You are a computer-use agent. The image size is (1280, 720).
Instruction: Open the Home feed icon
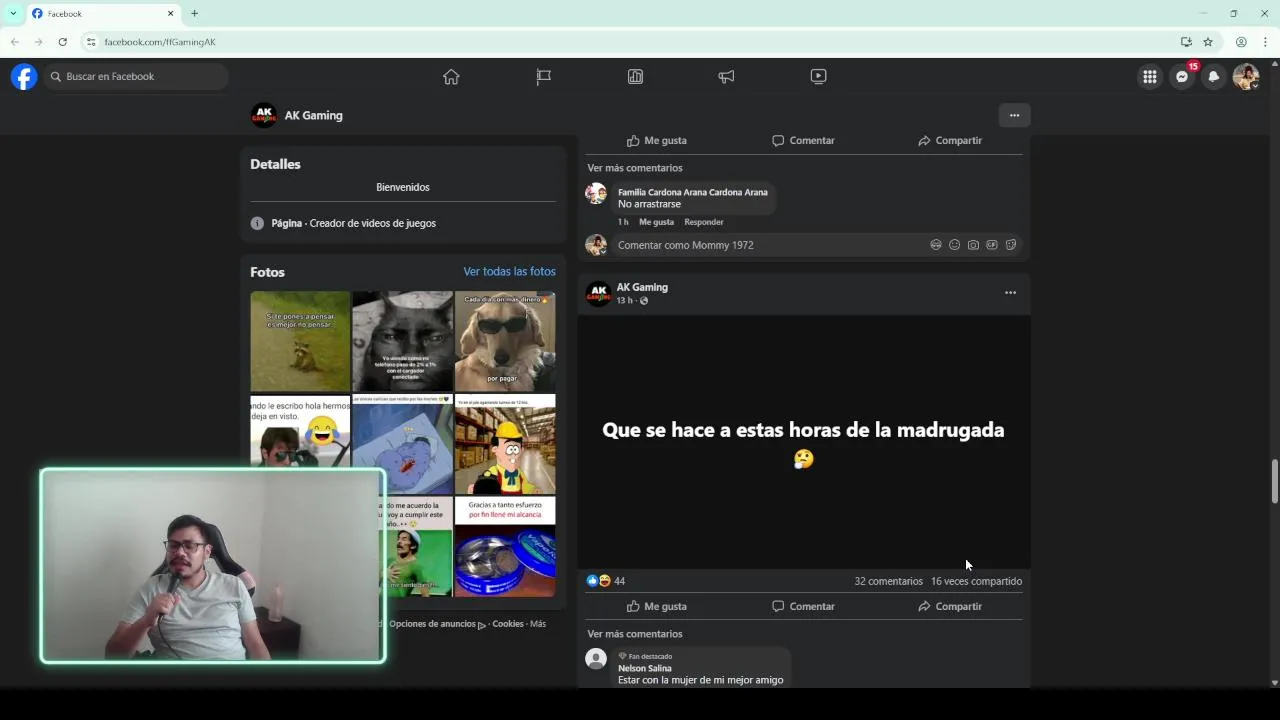[x=451, y=77]
